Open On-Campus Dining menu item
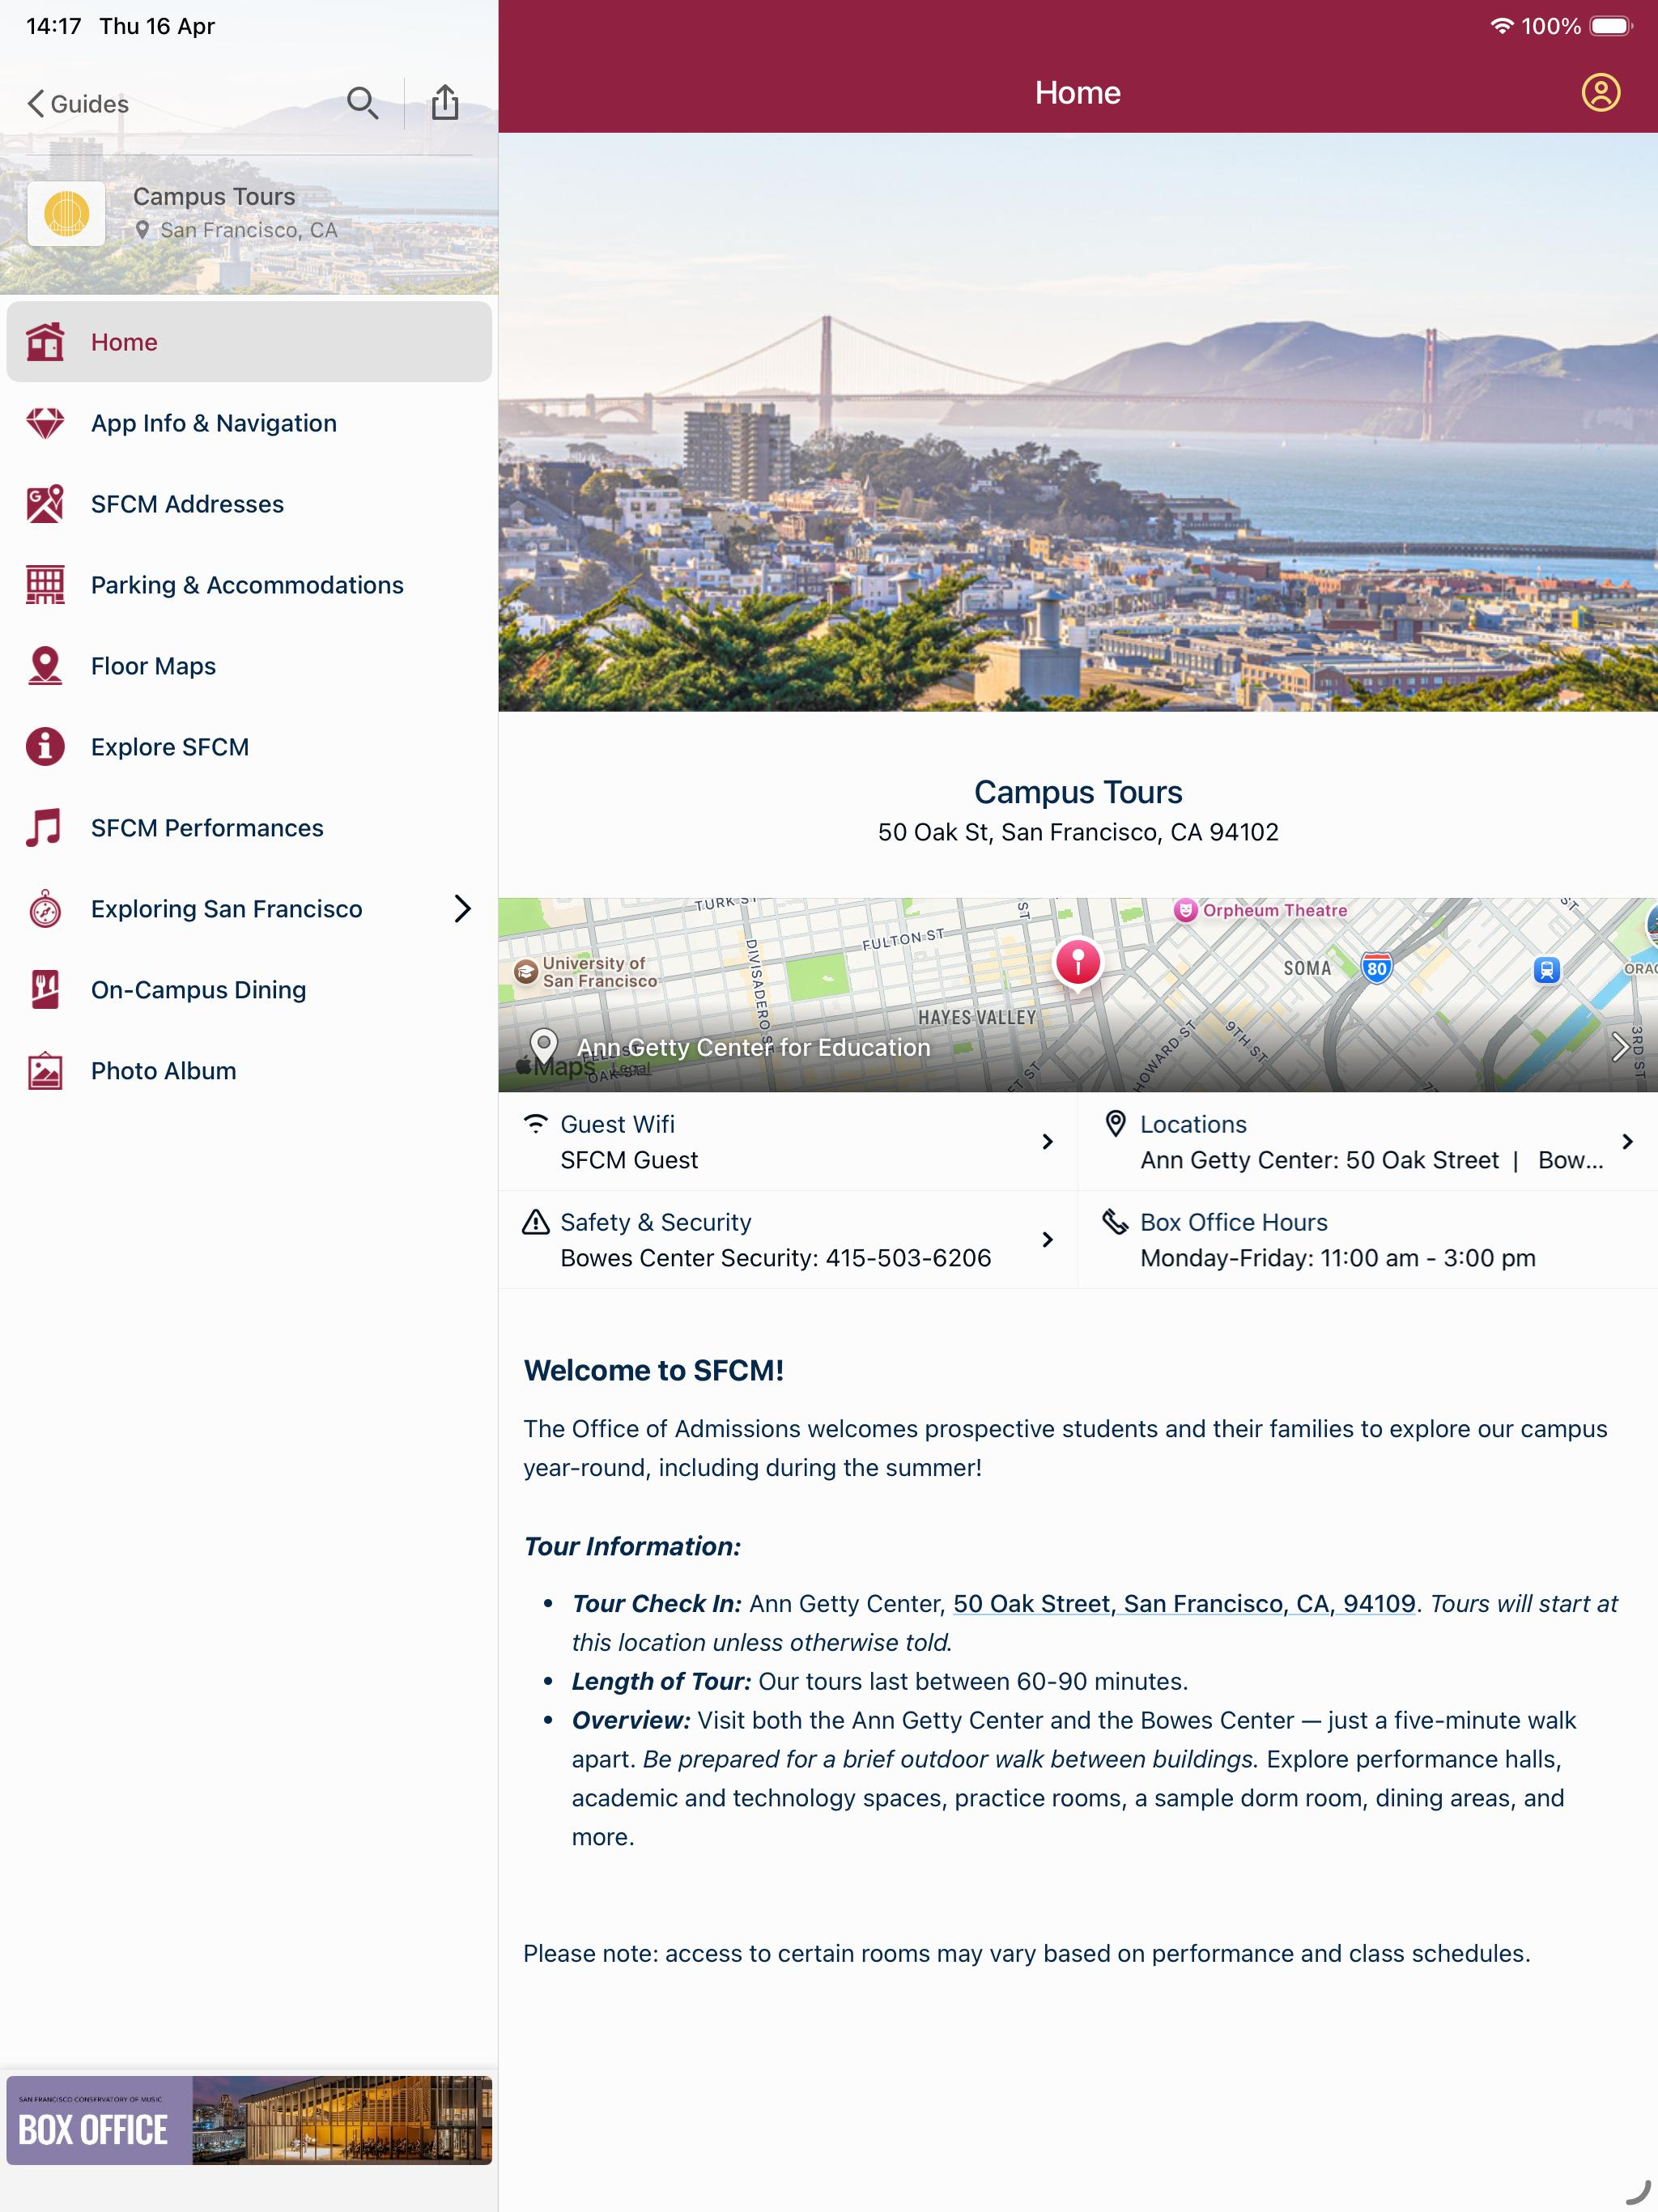 click(x=249, y=990)
